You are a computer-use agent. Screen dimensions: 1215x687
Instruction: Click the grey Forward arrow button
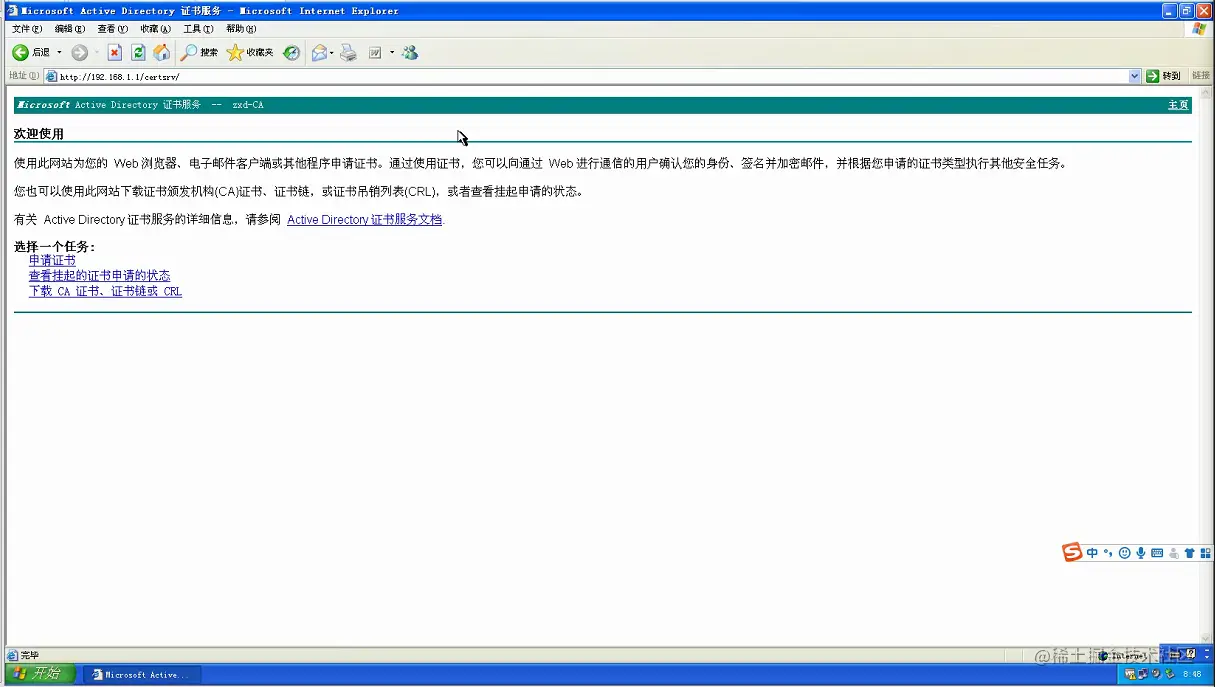pos(80,52)
